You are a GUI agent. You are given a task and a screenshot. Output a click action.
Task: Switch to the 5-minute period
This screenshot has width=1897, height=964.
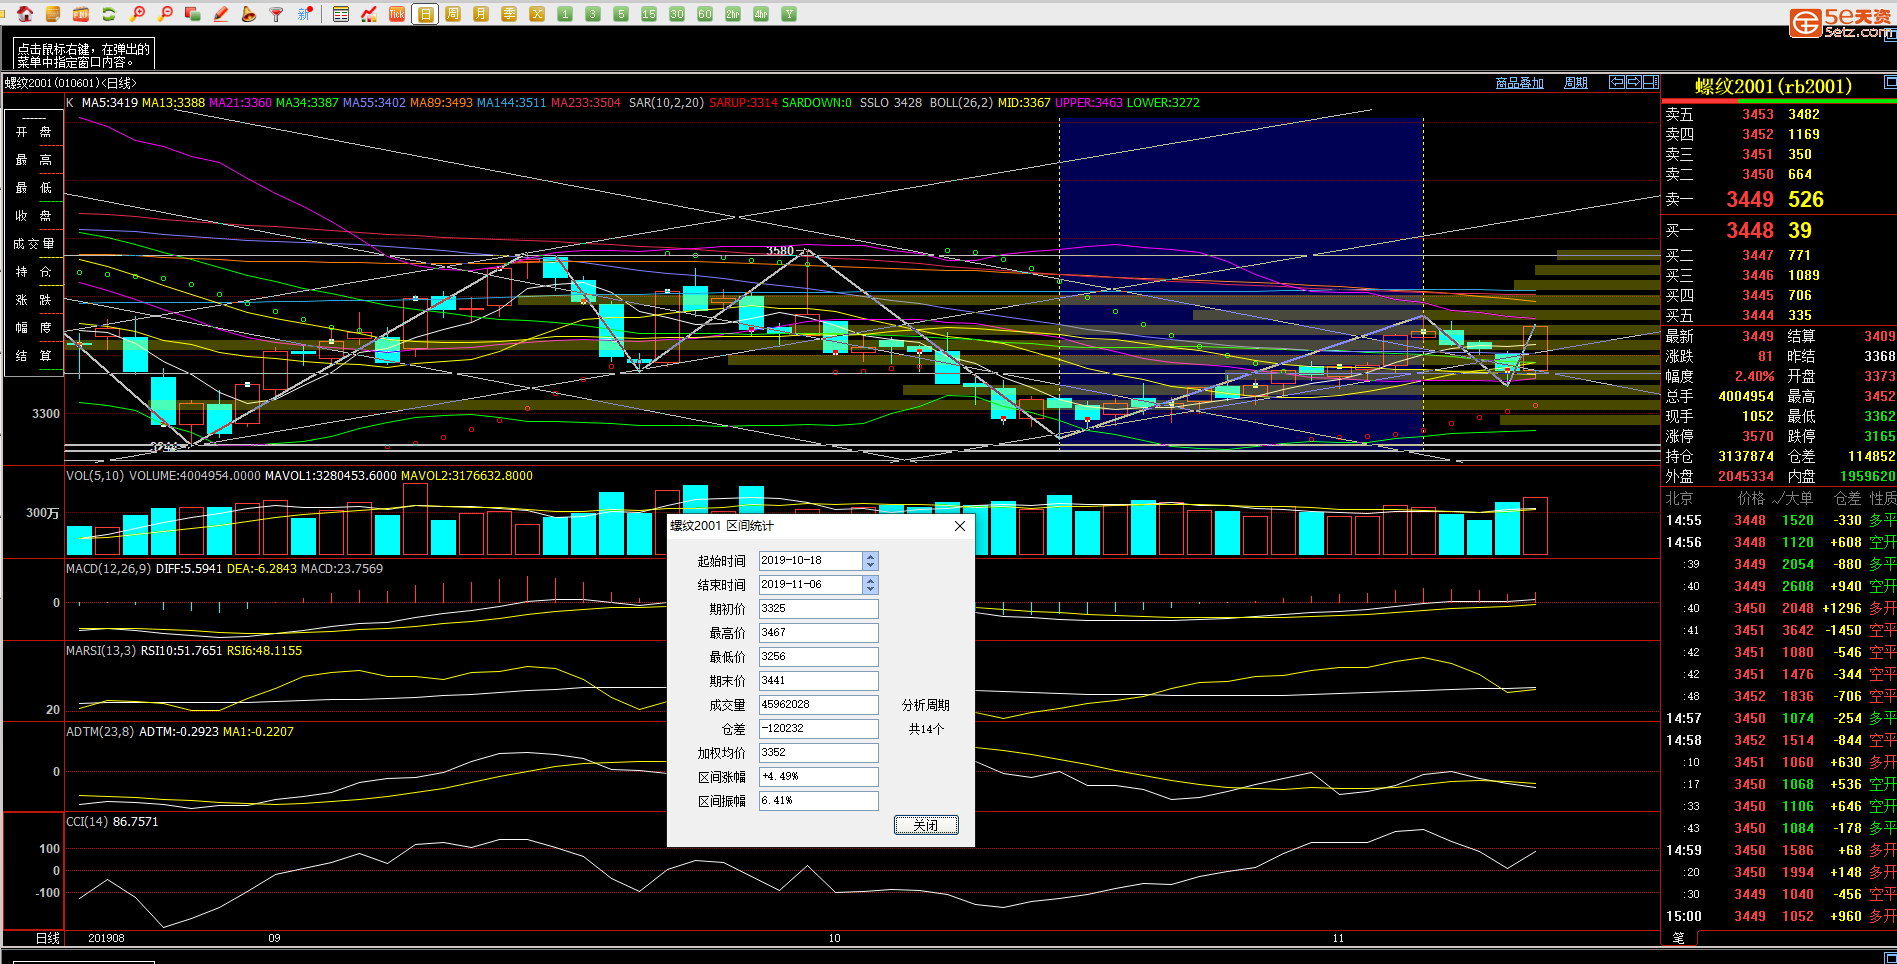pyautogui.click(x=621, y=14)
